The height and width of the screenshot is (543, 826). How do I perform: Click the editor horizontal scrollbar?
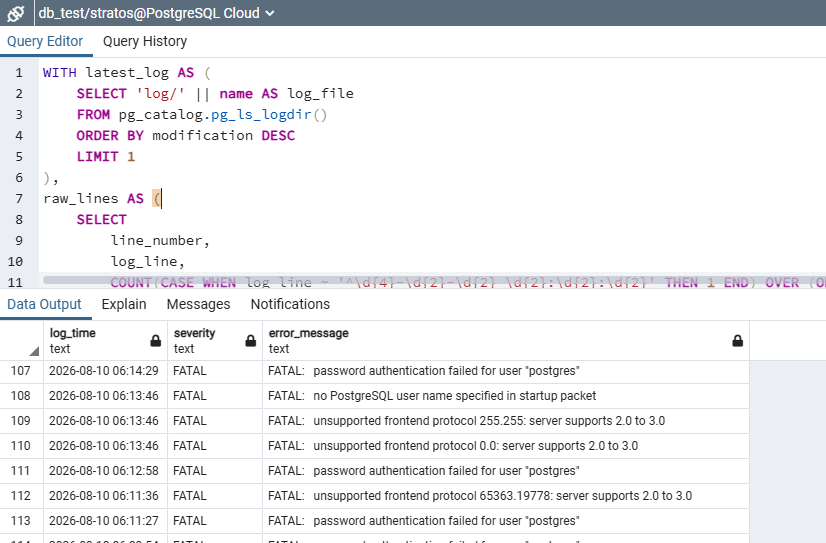coord(434,280)
